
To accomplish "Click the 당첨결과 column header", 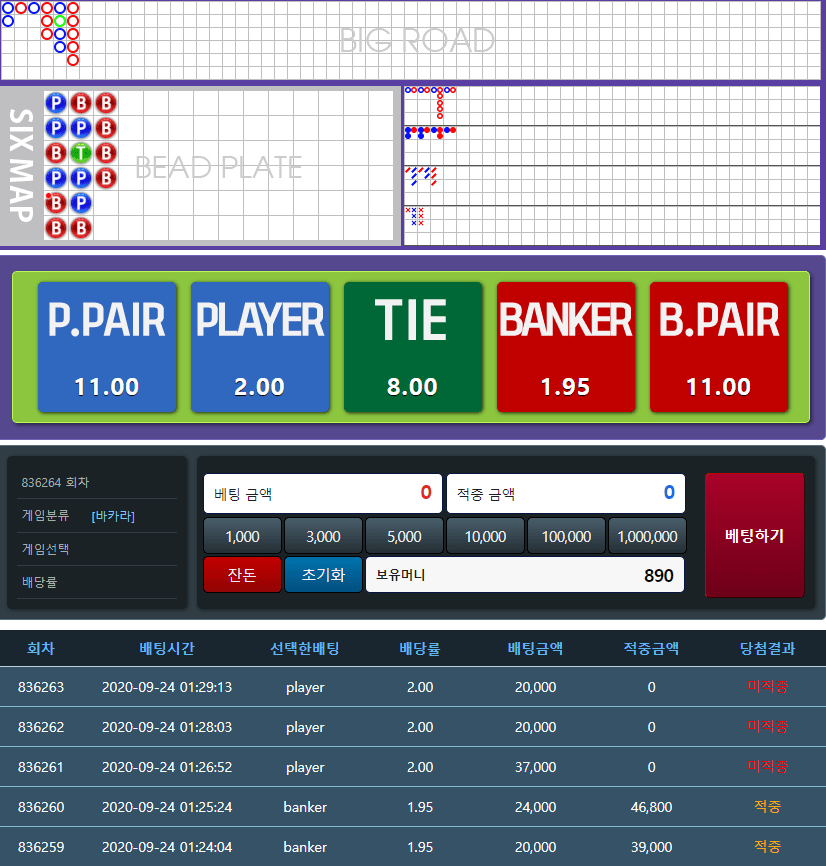I will click(x=767, y=648).
